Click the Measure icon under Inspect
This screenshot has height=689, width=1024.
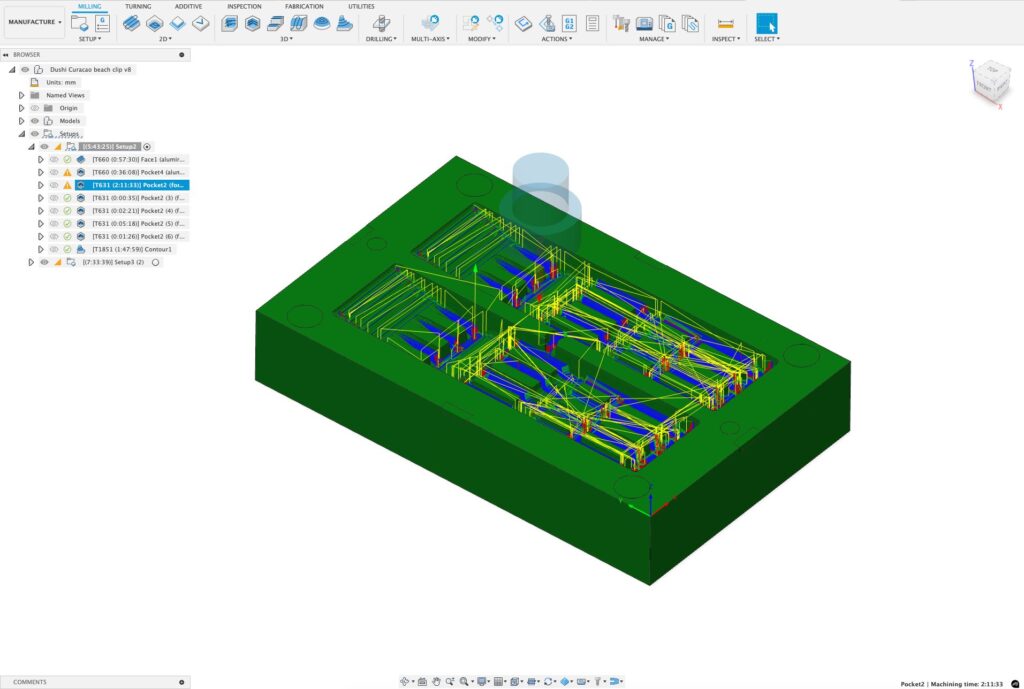725,23
